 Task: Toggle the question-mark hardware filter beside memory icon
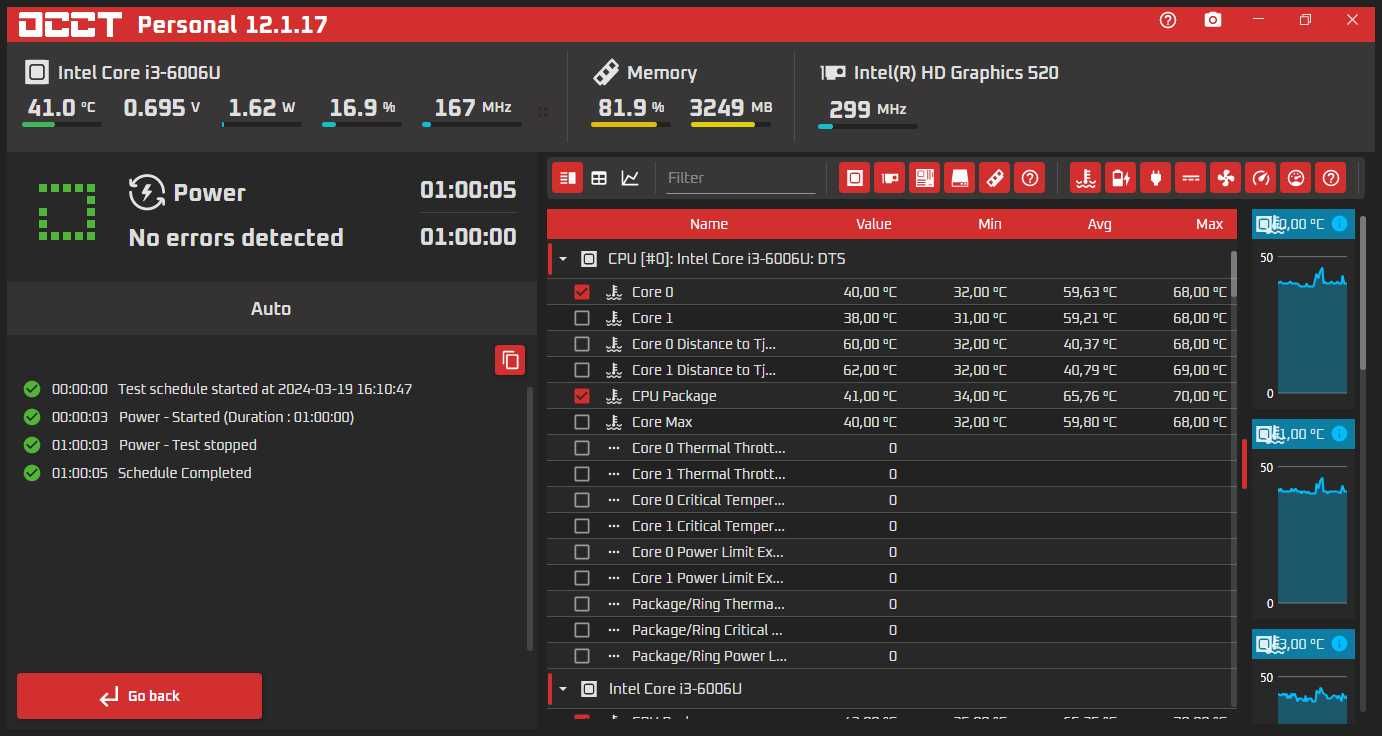click(x=1029, y=178)
